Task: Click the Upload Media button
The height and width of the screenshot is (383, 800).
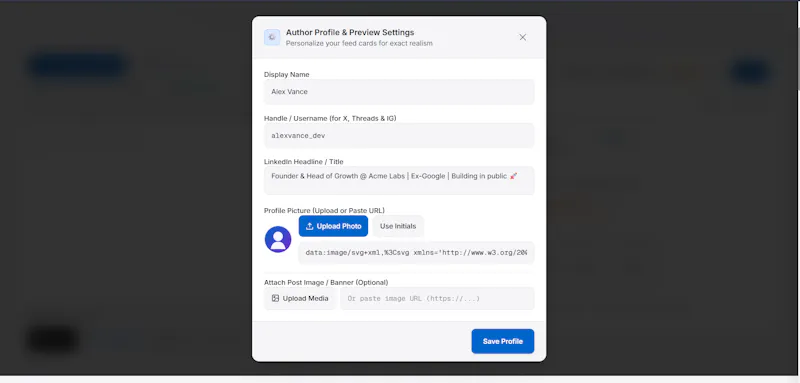Action: (300, 298)
